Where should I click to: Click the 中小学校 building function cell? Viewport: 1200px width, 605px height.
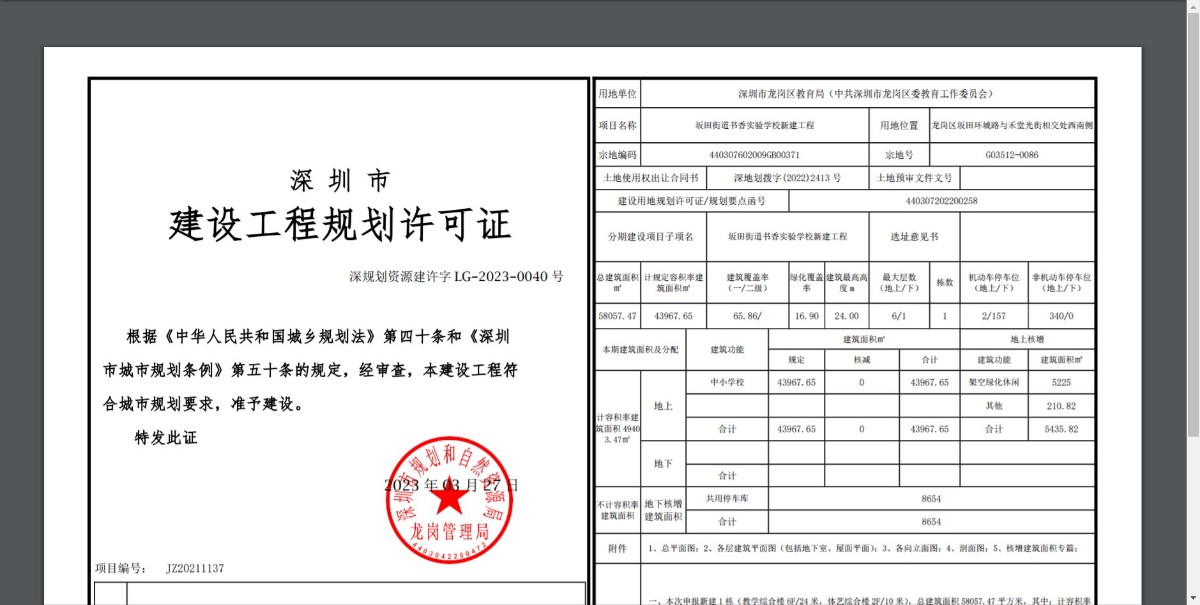click(x=727, y=383)
